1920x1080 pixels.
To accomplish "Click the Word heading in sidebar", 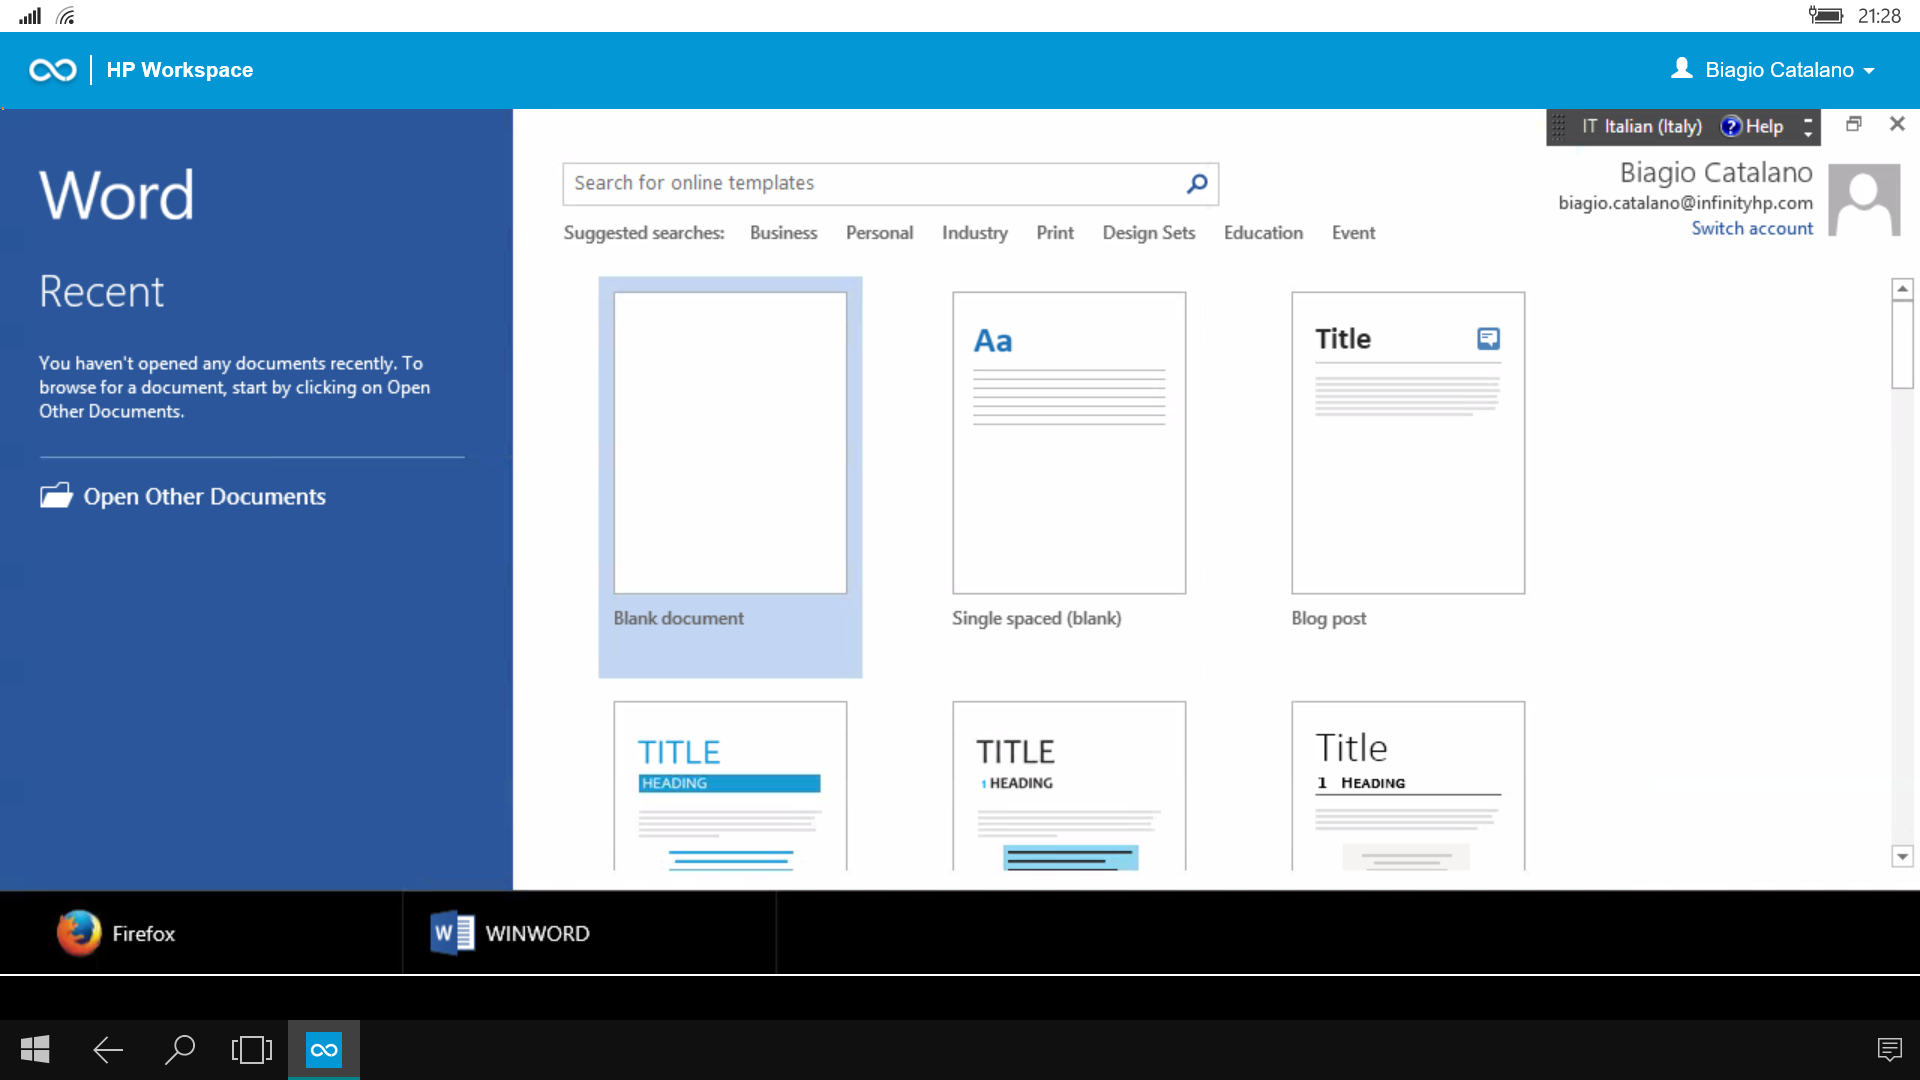I will (x=117, y=195).
